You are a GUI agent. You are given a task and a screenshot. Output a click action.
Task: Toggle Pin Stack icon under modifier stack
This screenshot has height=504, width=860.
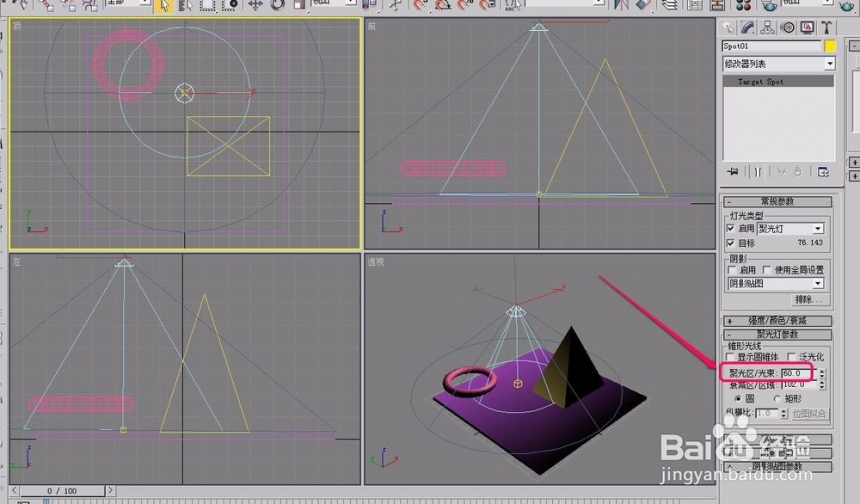(x=733, y=172)
